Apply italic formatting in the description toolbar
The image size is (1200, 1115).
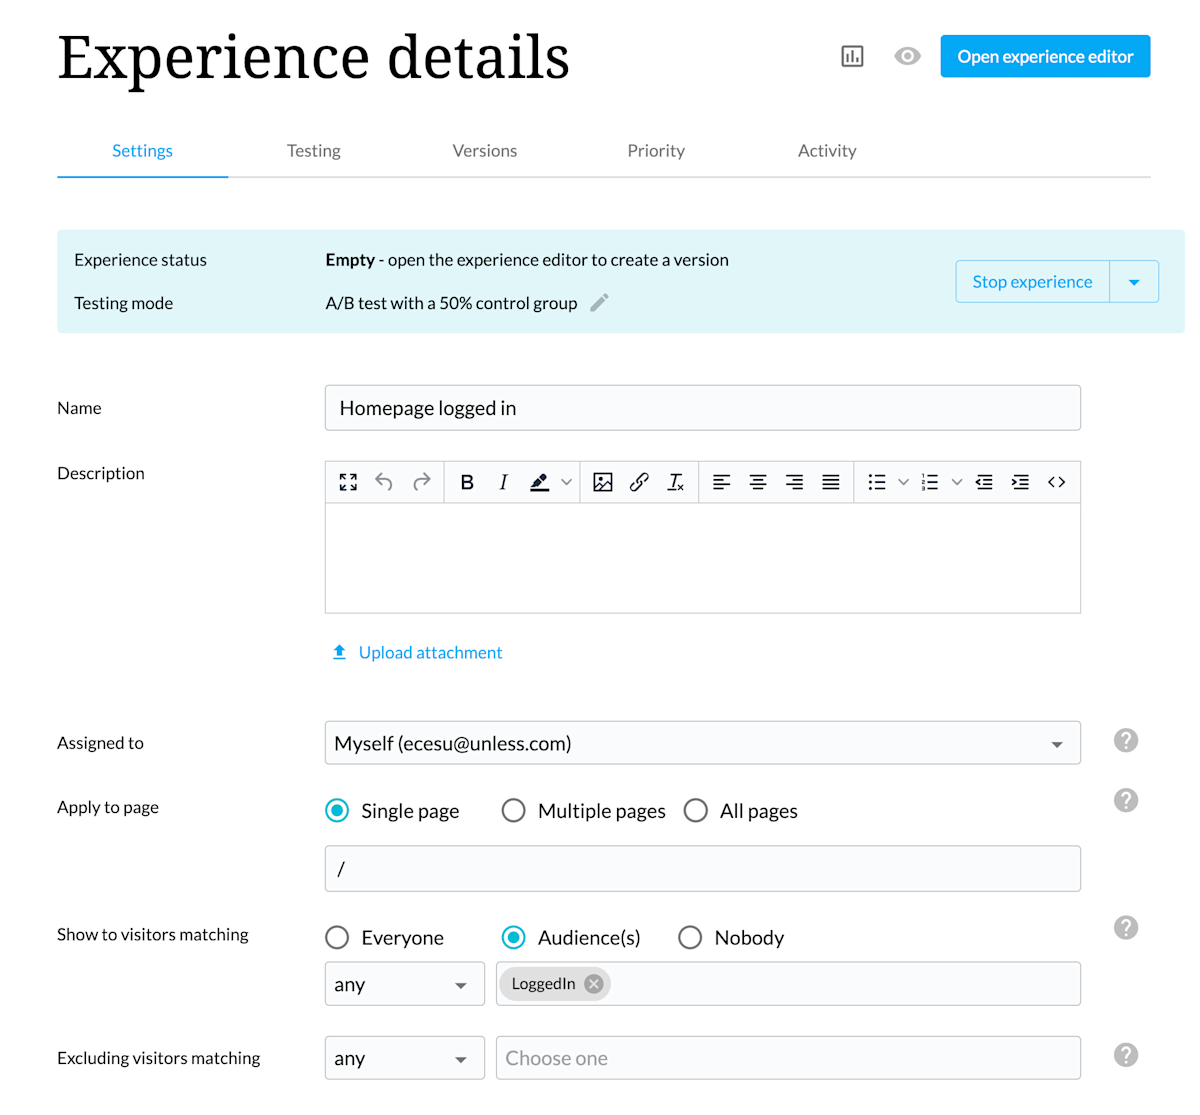503,482
